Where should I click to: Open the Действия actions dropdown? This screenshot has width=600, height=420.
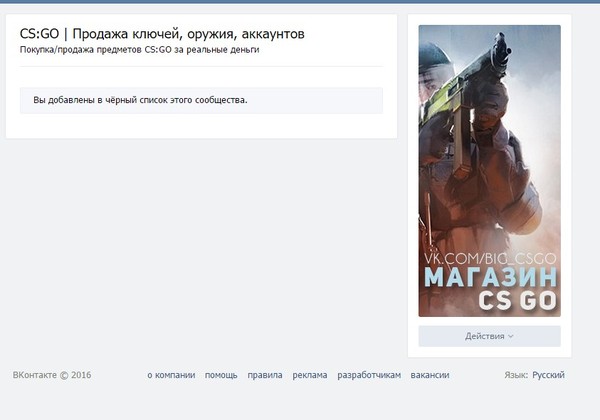[489, 336]
